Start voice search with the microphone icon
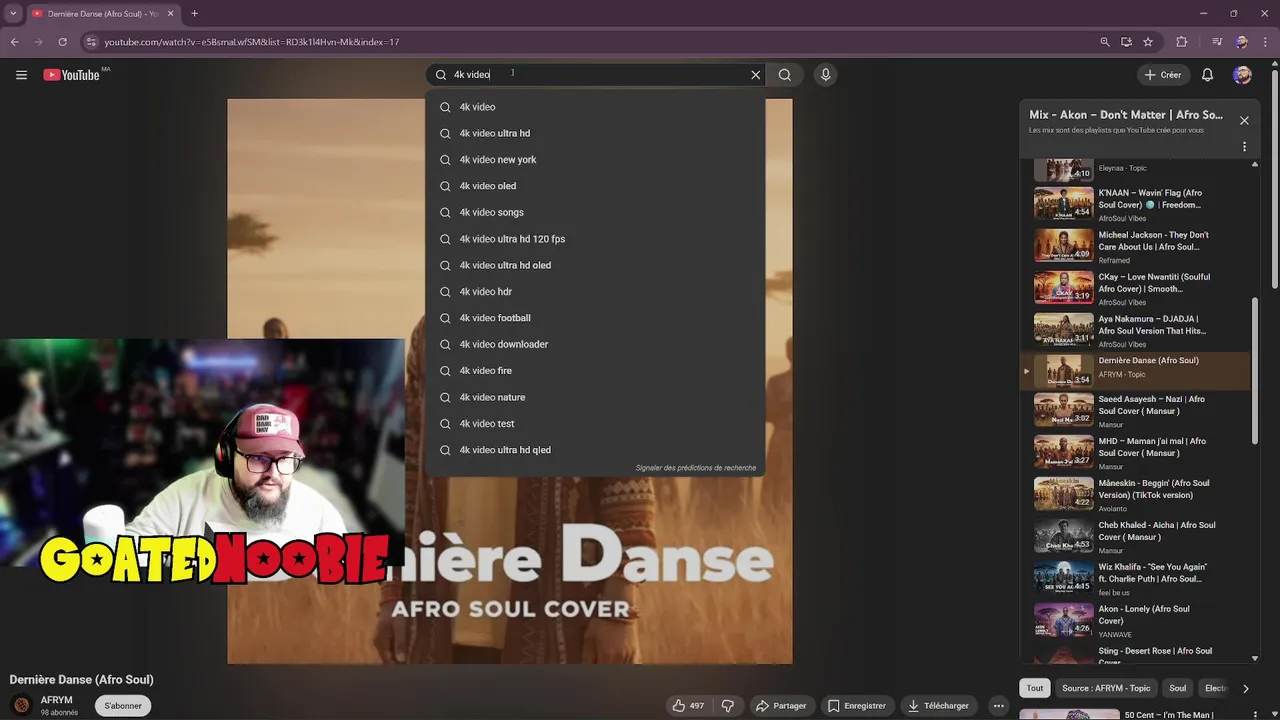The height and width of the screenshot is (720, 1280). coord(825,75)
